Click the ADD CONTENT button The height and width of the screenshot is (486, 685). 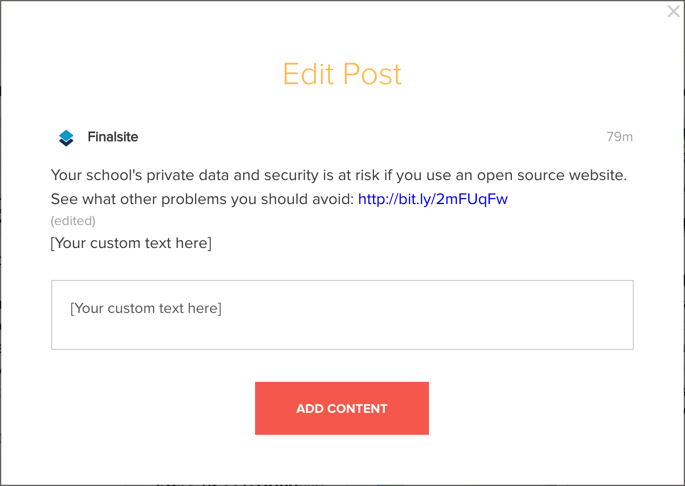(x=342, y=408)
